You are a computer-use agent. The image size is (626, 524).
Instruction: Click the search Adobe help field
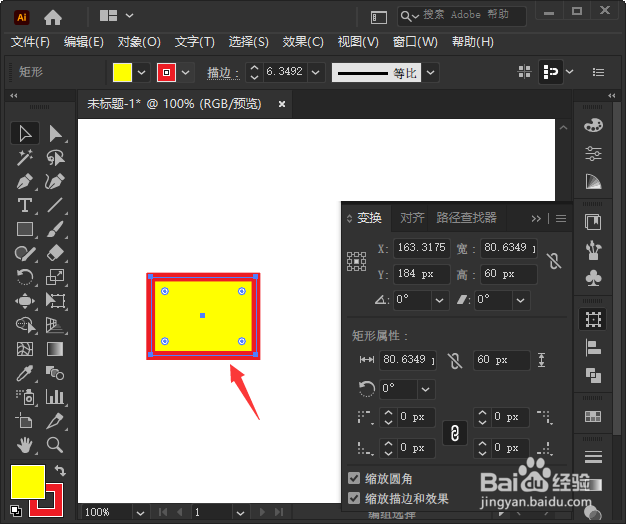click(462, 16)
